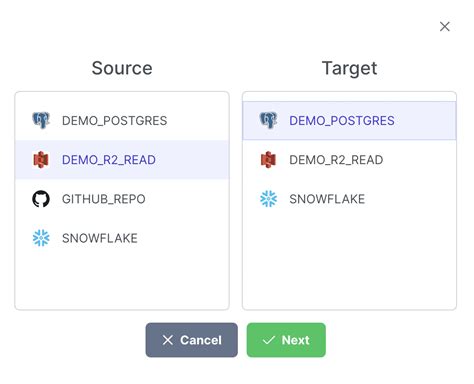Click the Cancel button
The image size is (474, 384).
click(192, 340)
